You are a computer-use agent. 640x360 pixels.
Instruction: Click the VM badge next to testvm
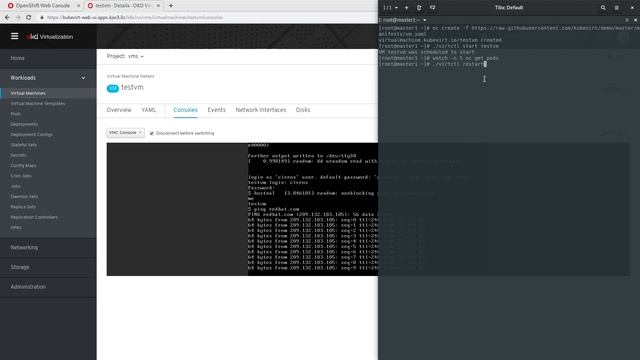pyautogui.click(x=113, y=88)
